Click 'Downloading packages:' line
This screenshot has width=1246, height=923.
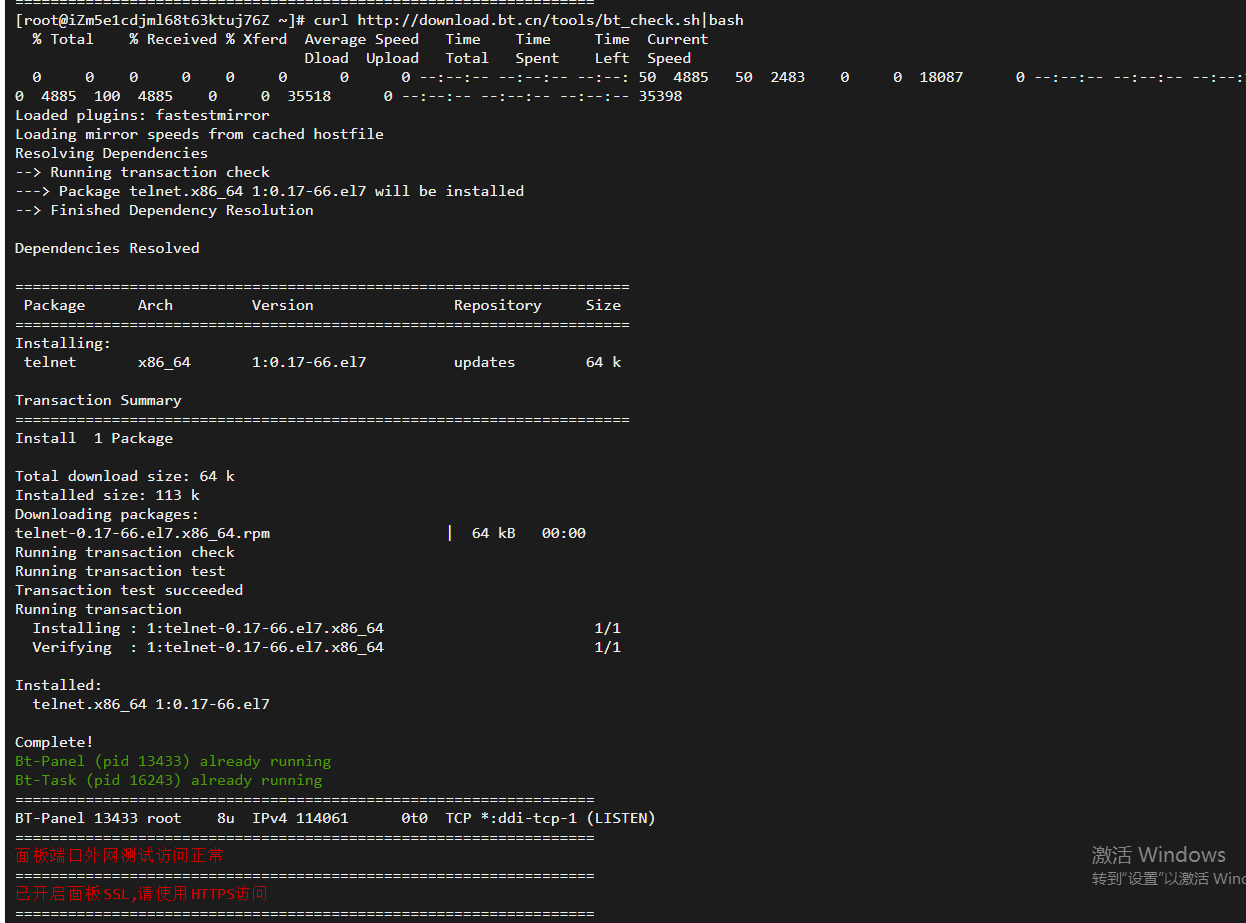pos(107,514)
